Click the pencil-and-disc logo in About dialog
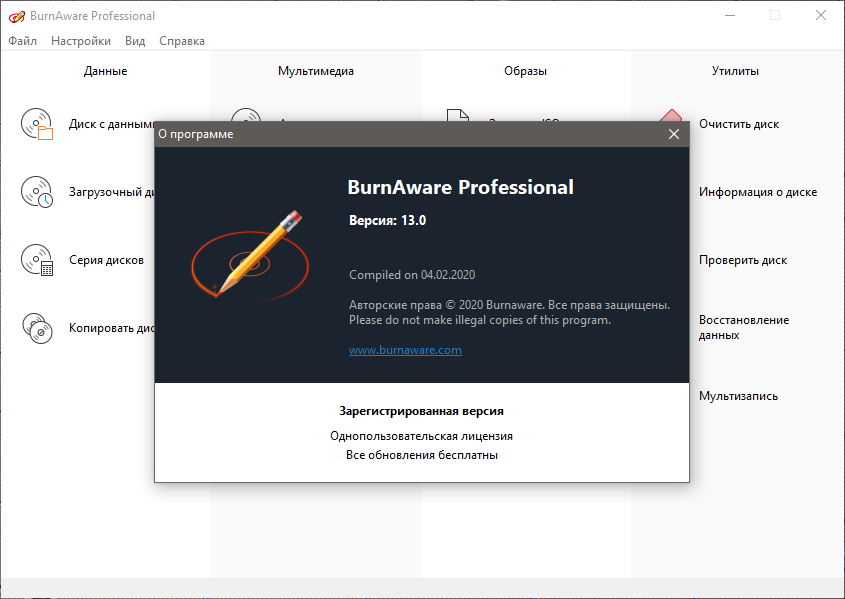Viewport: 845px width, 599px height. 246,253
